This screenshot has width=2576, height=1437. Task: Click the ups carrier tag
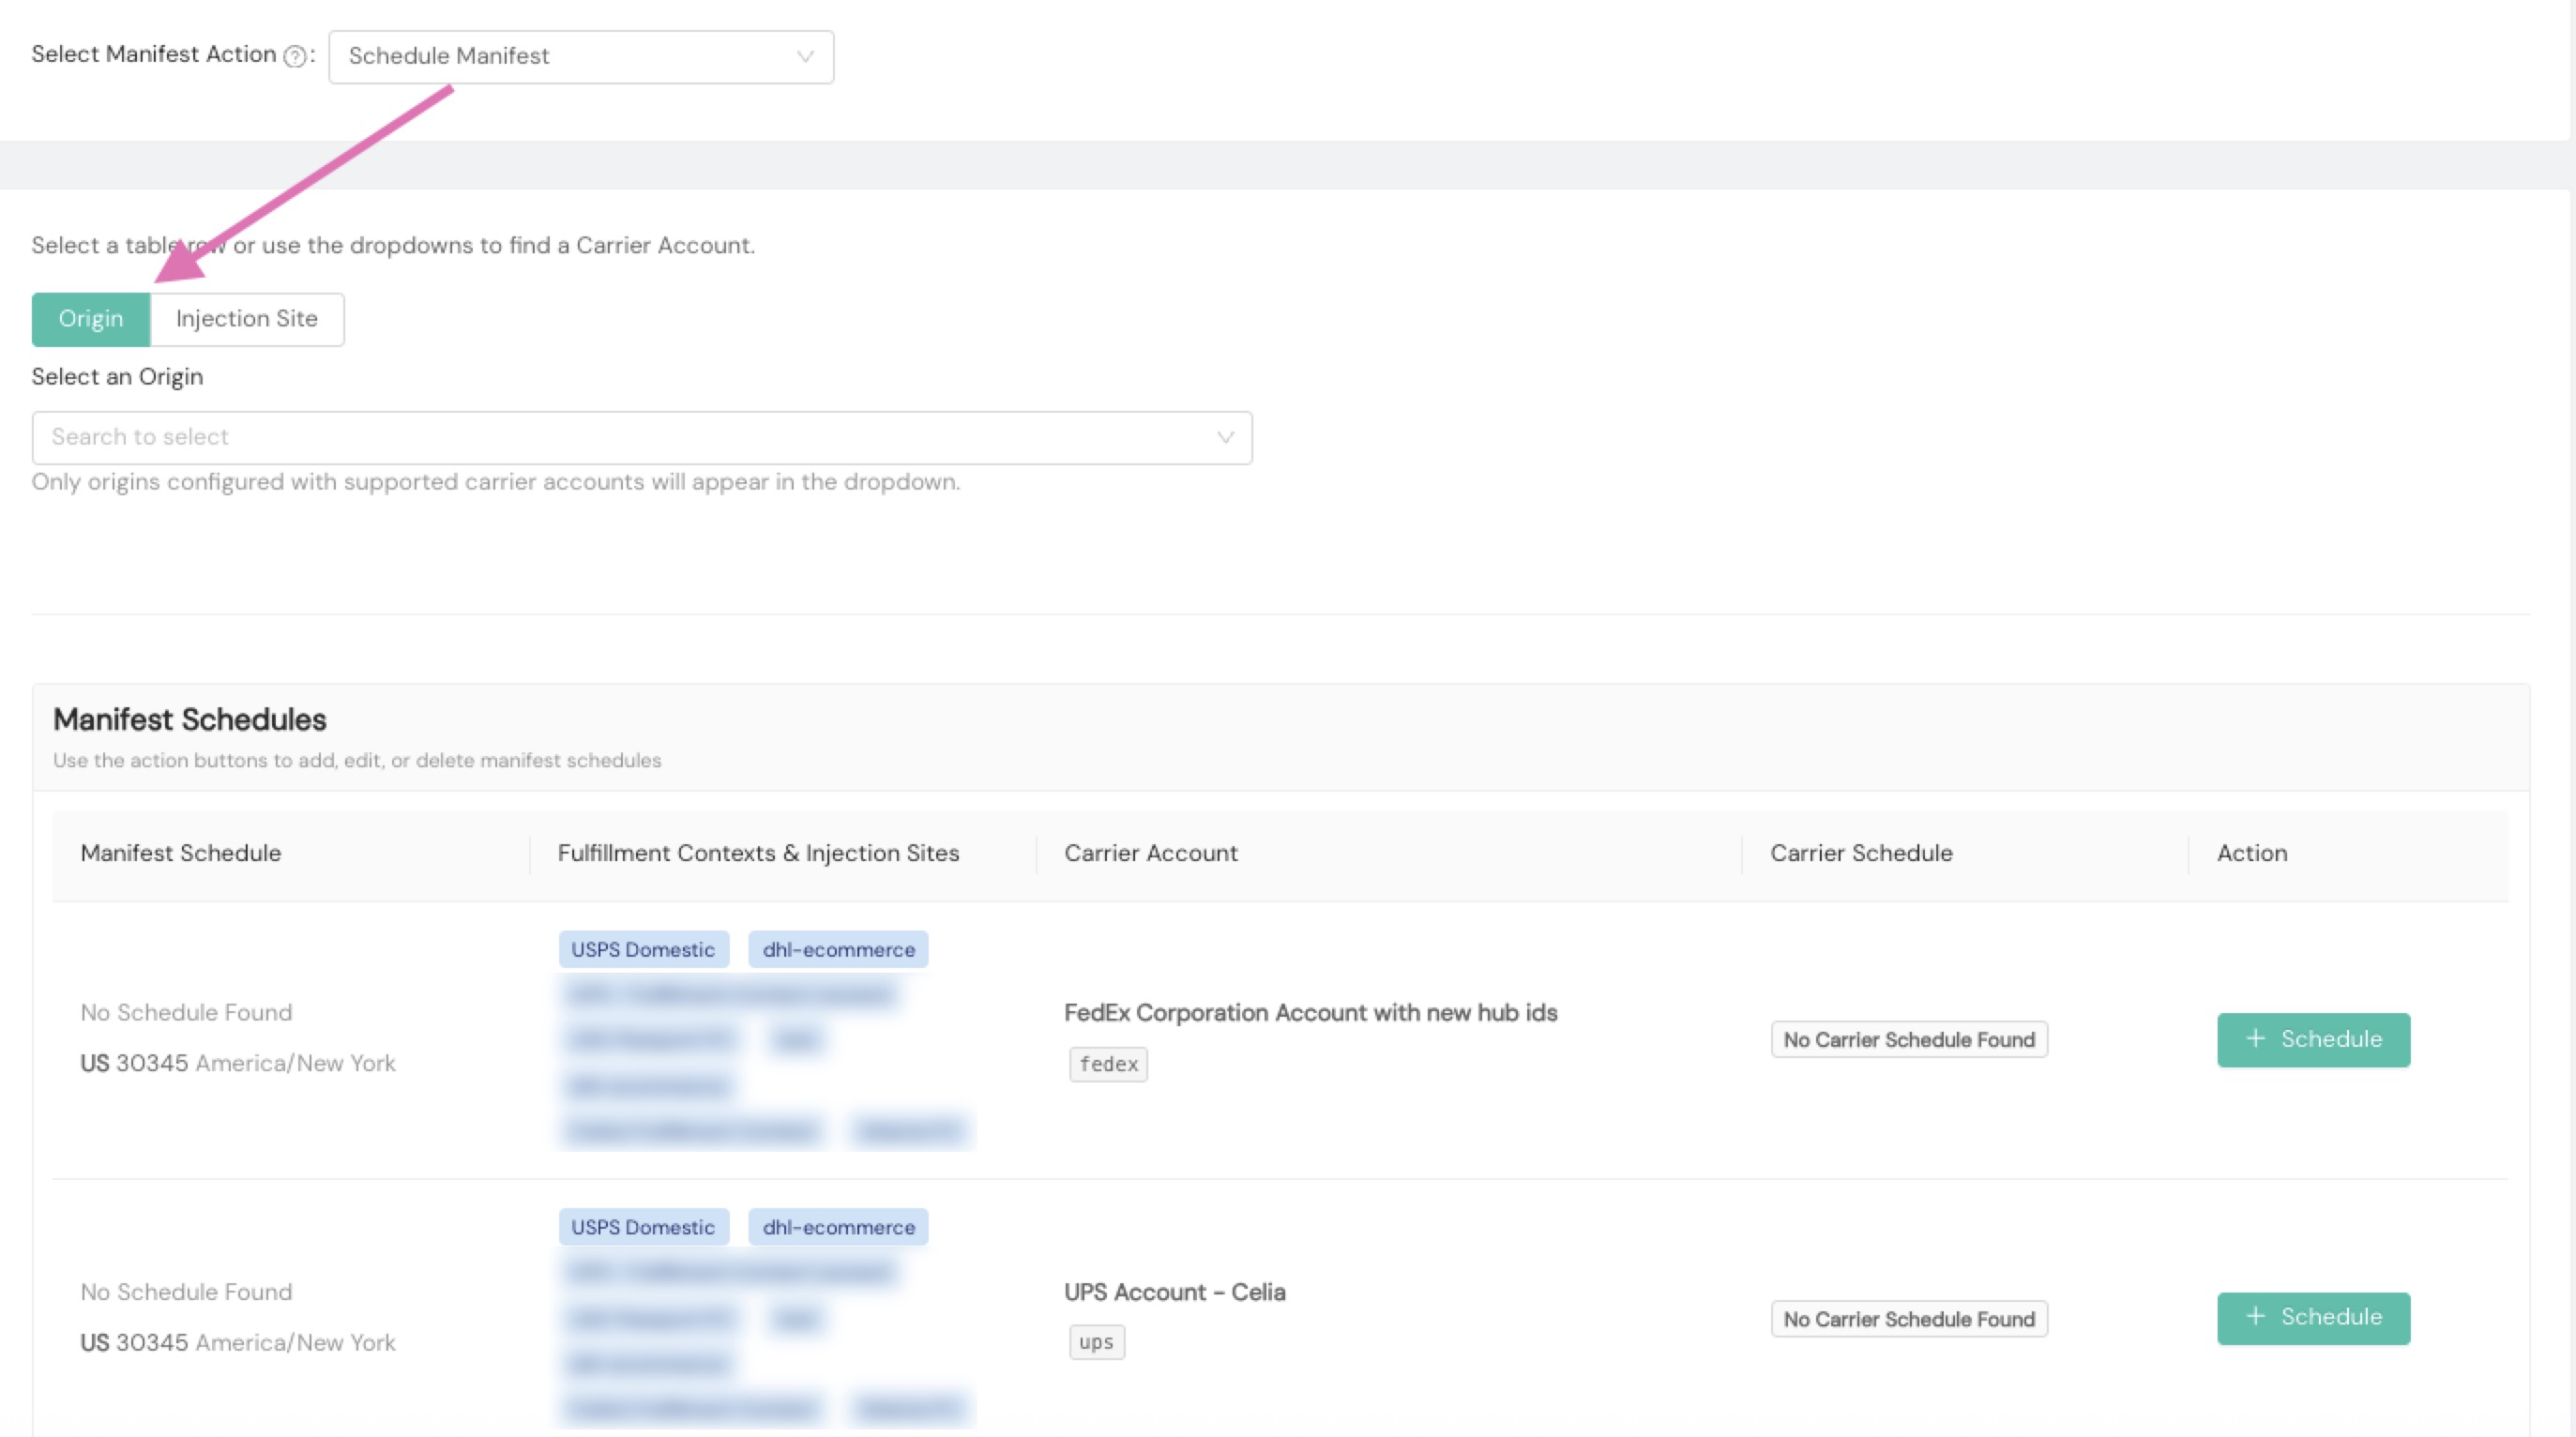click(1096, 1342)
